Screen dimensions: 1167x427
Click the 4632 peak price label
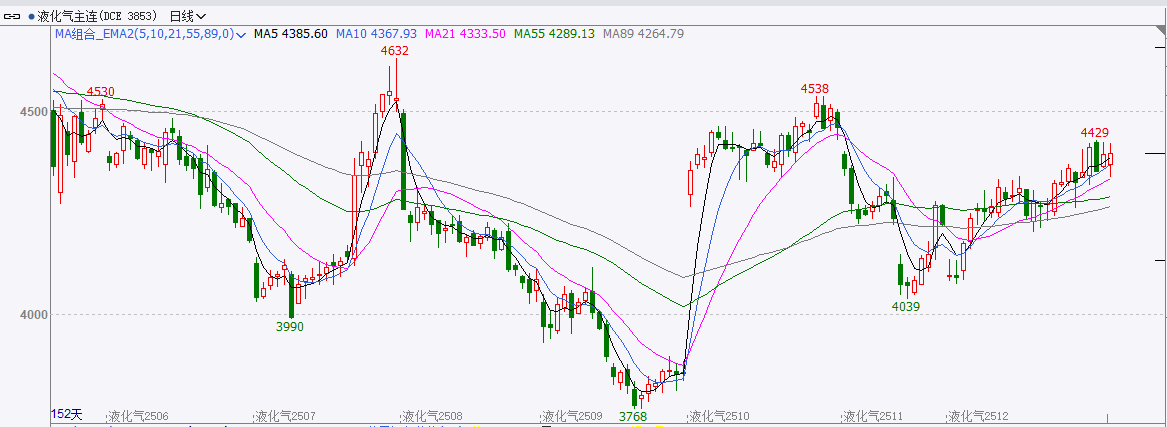point(395,50)
